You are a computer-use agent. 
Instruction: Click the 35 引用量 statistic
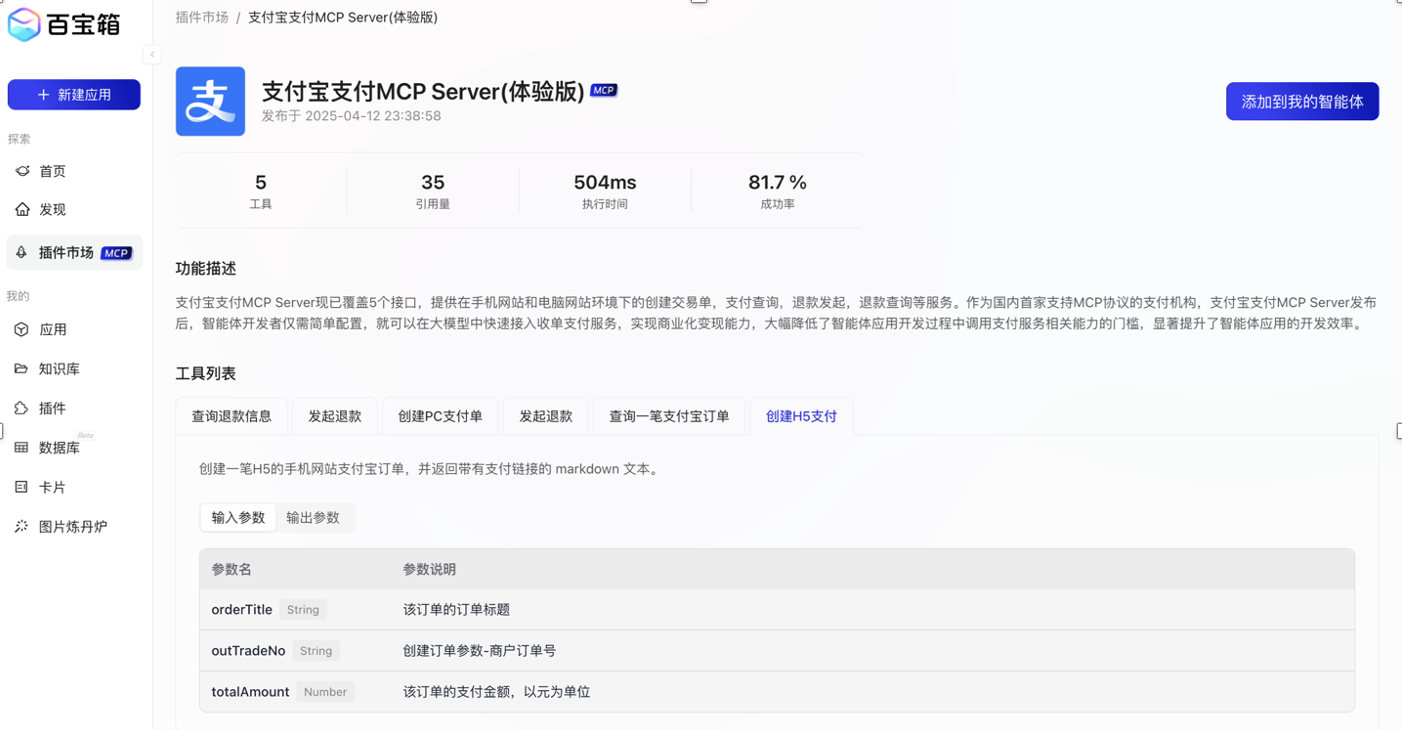point(433,190)
